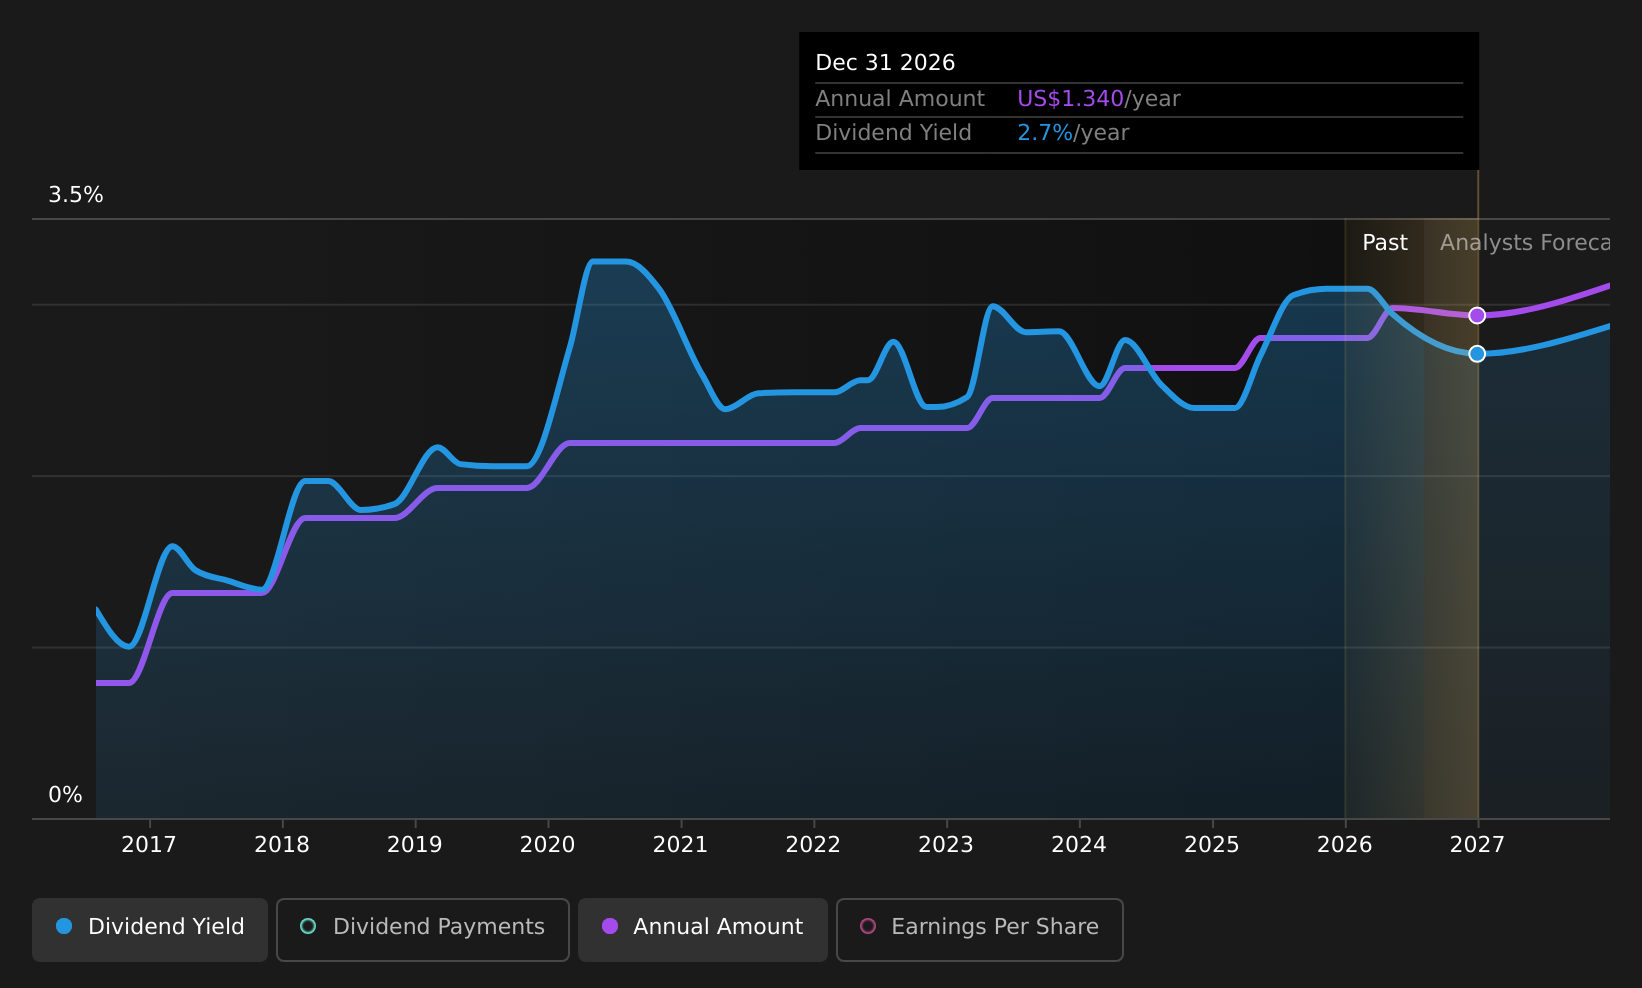This screenshot has width=1642, height=988.
Task: Click the 2027 x-axis label
Action: tap(1477, 845)
